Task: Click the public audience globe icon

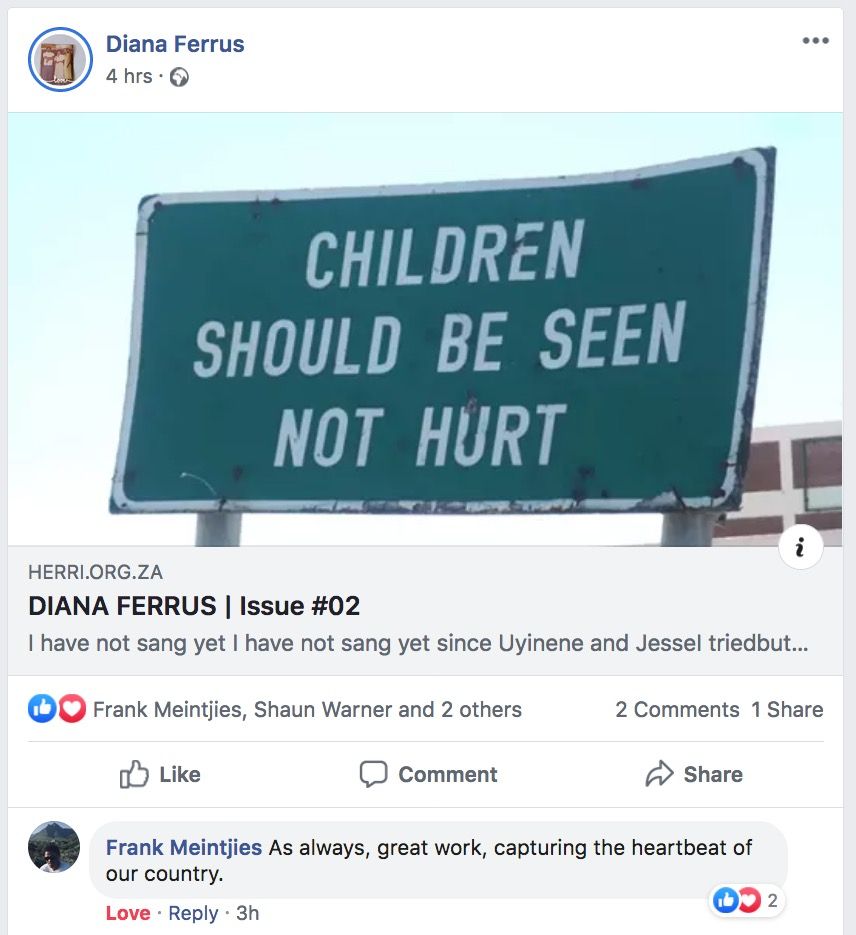Action: pos(179,77)
